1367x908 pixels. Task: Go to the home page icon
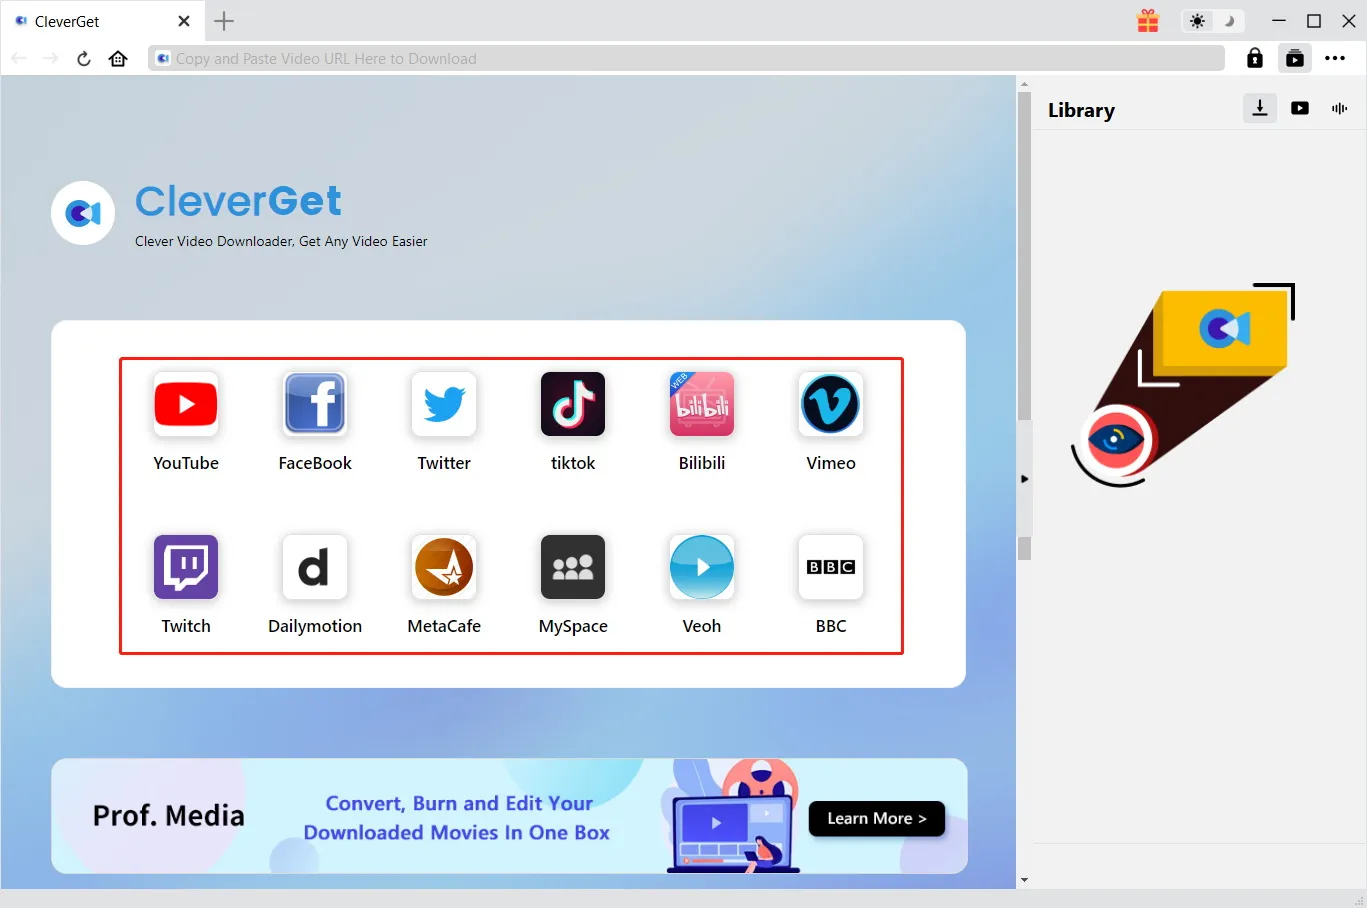(x=118, y=59)
